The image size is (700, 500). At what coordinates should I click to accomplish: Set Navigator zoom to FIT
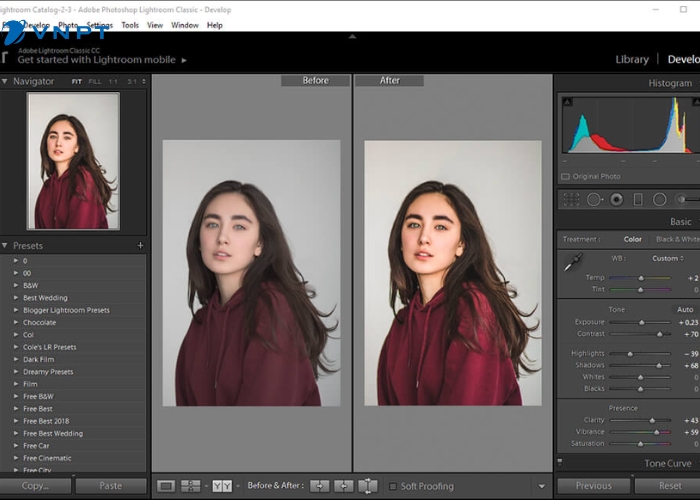tap(77, 82)
